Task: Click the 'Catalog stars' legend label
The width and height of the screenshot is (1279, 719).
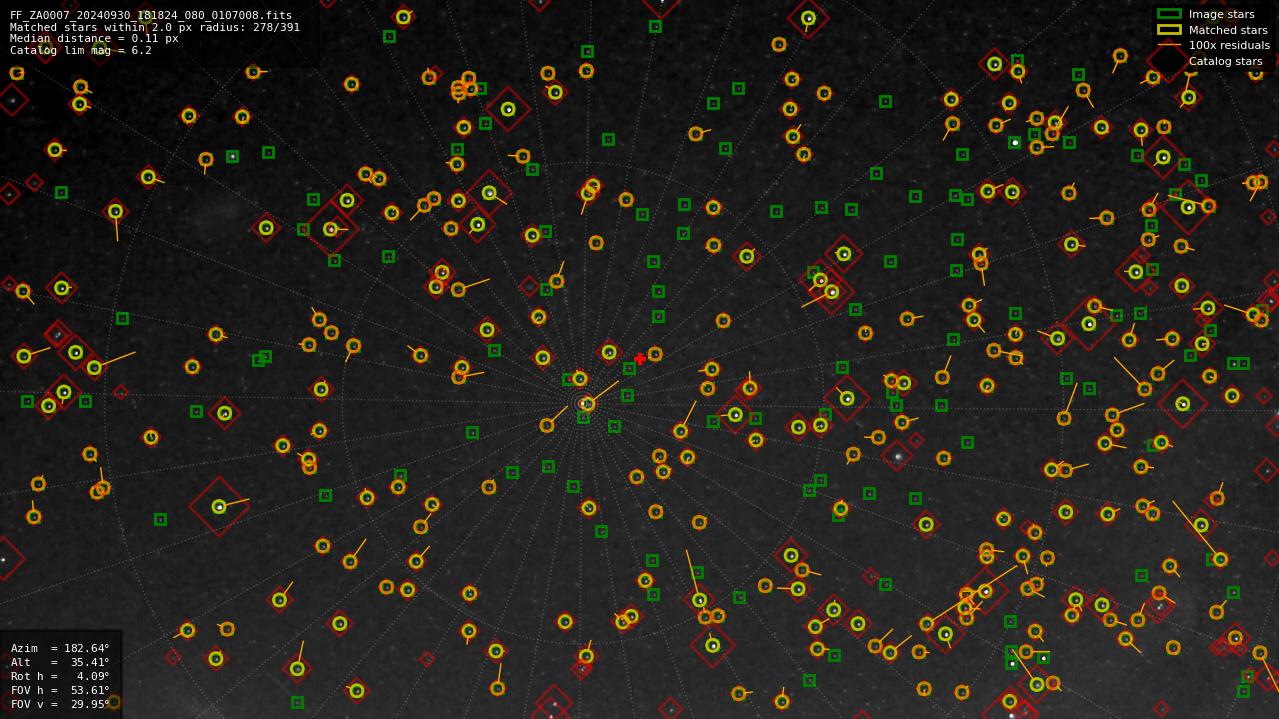Action: point(1225,61)
